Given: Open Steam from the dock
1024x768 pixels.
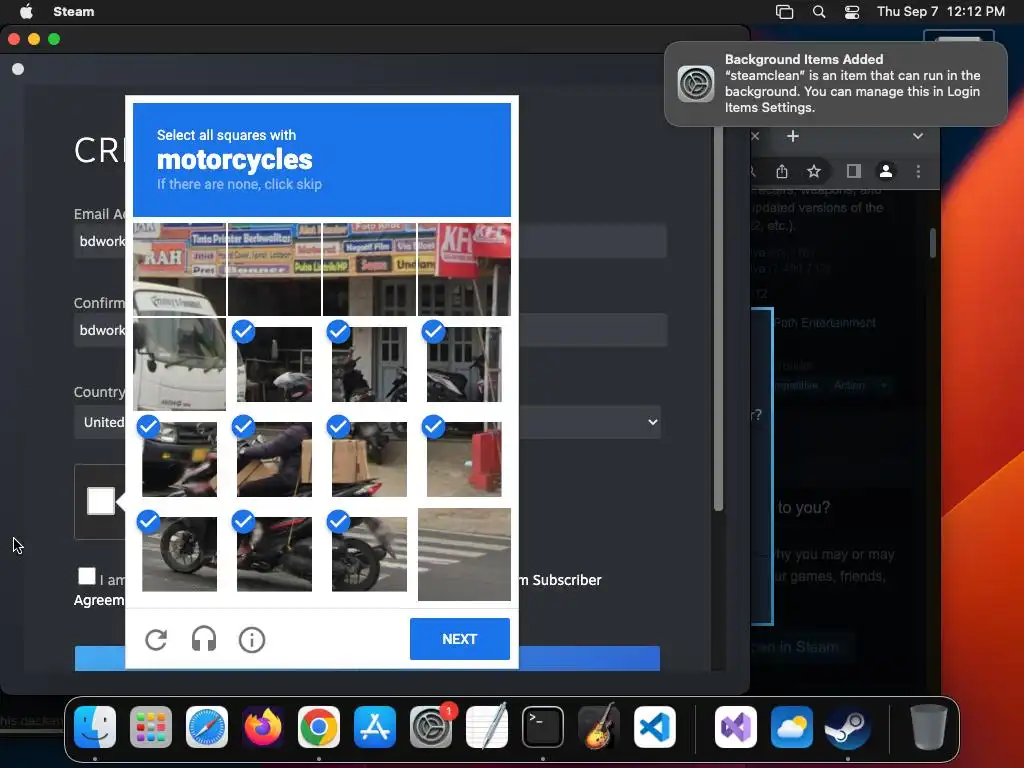Looking at the screenshot, I should pos(848,727).
